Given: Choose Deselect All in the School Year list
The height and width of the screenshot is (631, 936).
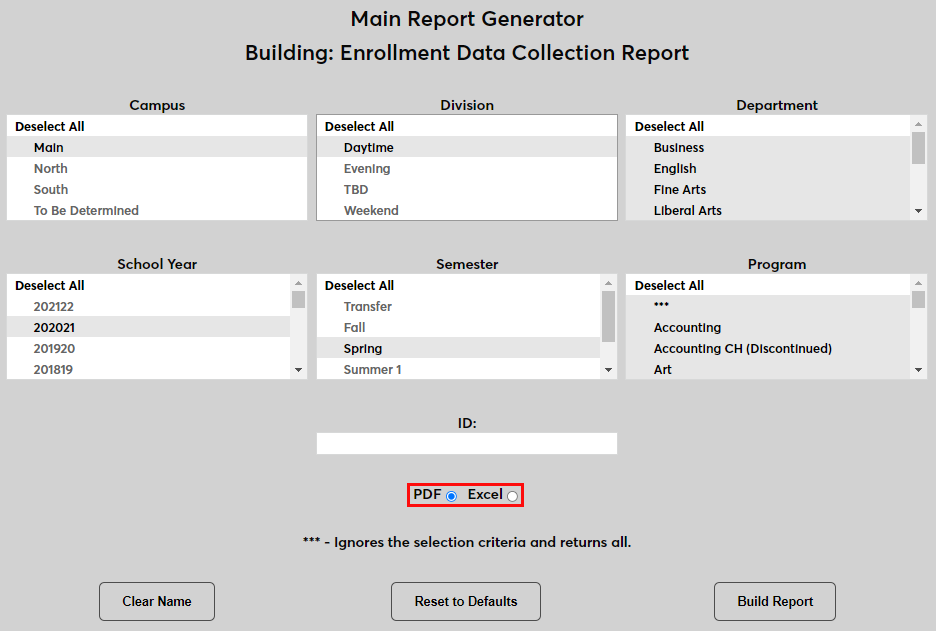Looking at the screenshot, I should tap(149, 285).
